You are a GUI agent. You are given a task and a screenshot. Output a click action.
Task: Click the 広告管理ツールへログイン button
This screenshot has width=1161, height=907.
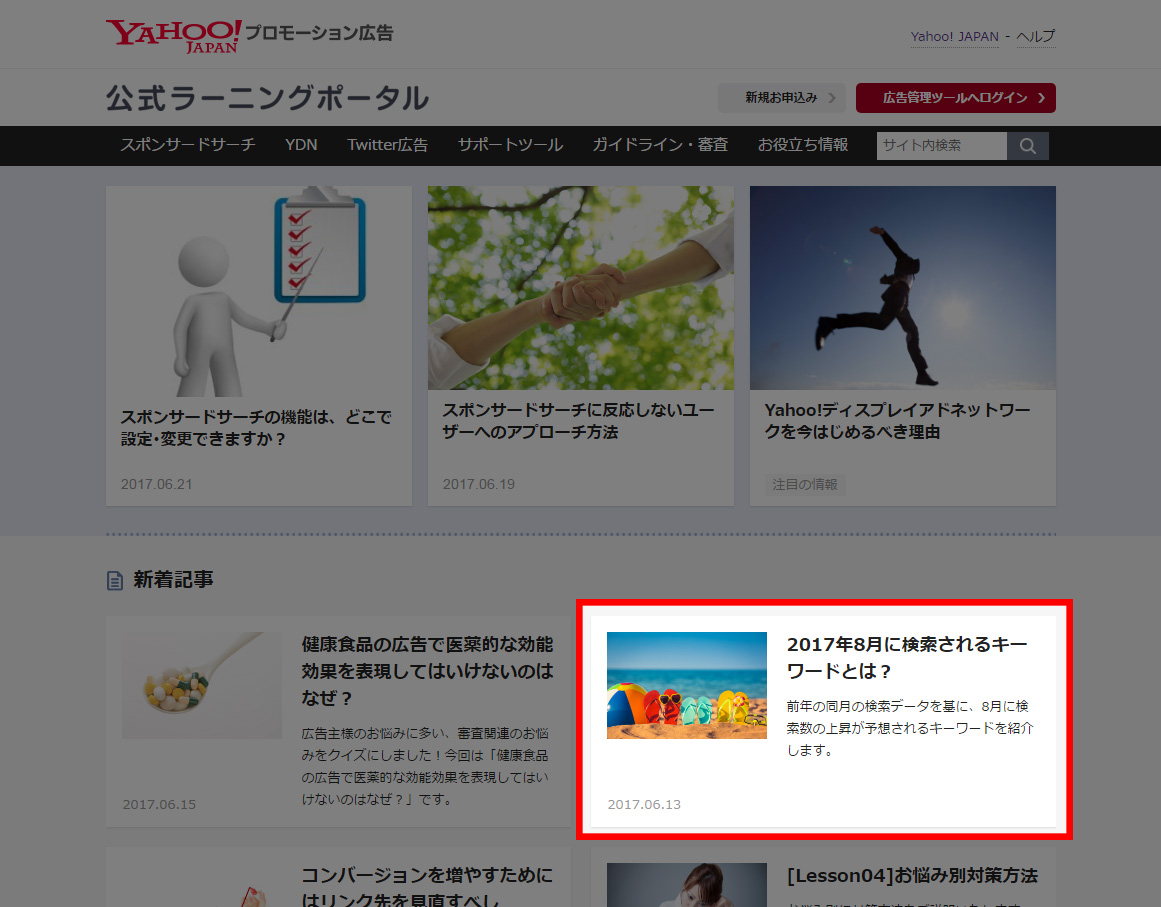coord(955,97)
